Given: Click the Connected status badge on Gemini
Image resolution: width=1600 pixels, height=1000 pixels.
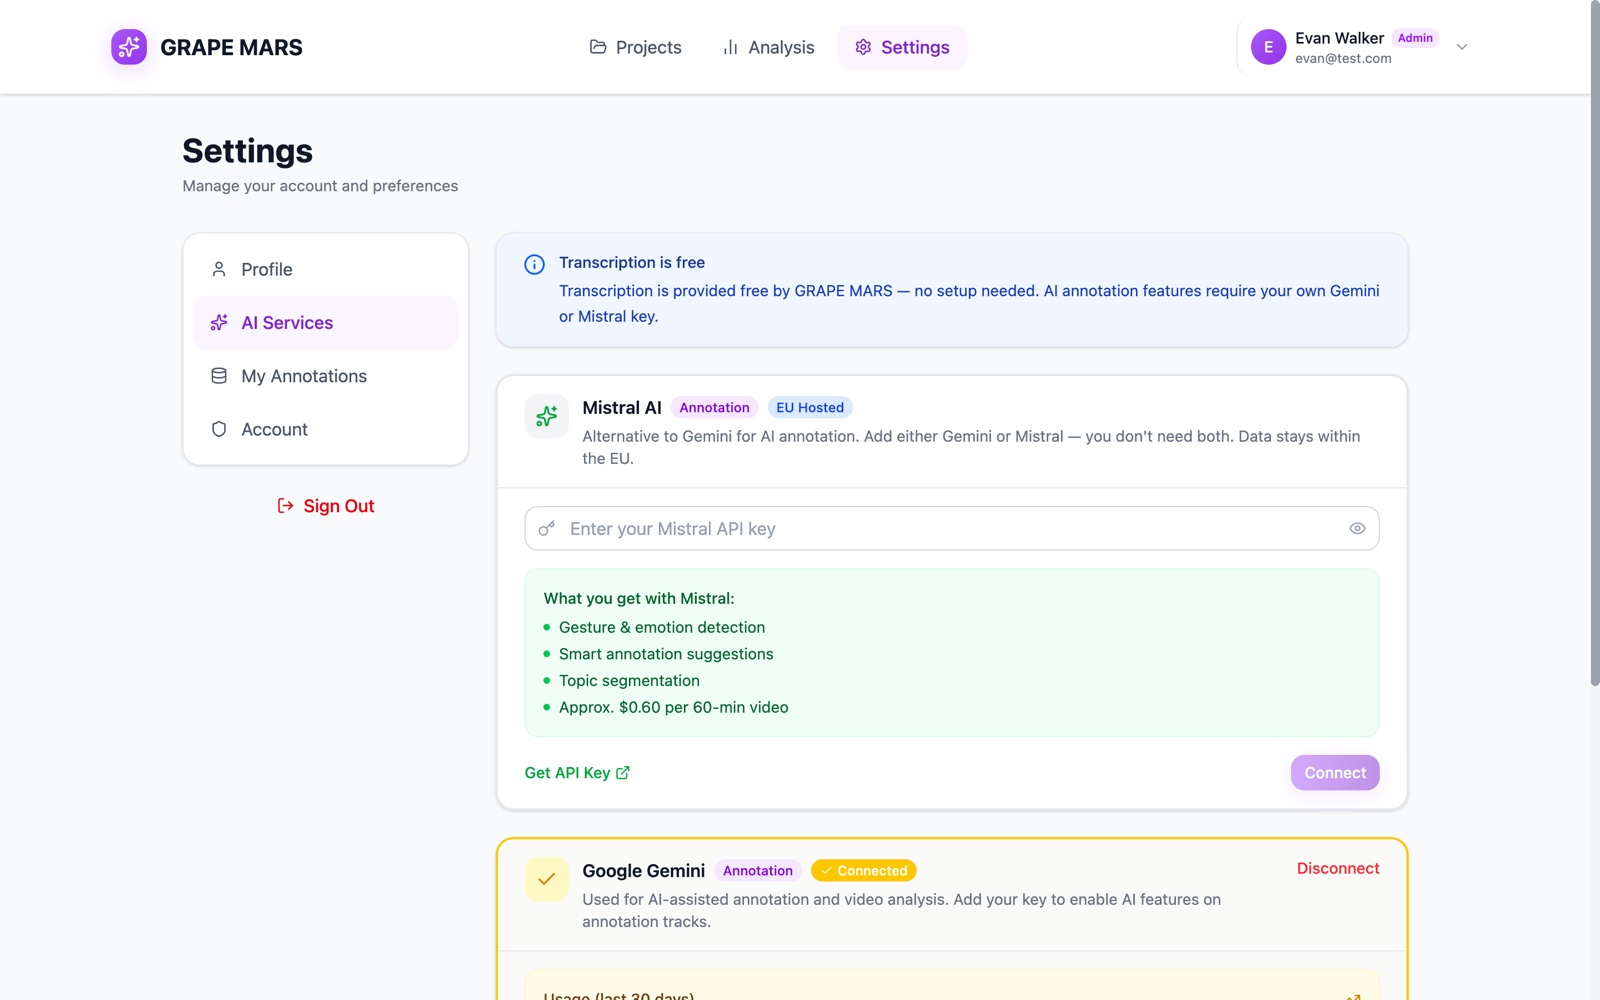Looking at the screenshot, I should coord(864,871).
